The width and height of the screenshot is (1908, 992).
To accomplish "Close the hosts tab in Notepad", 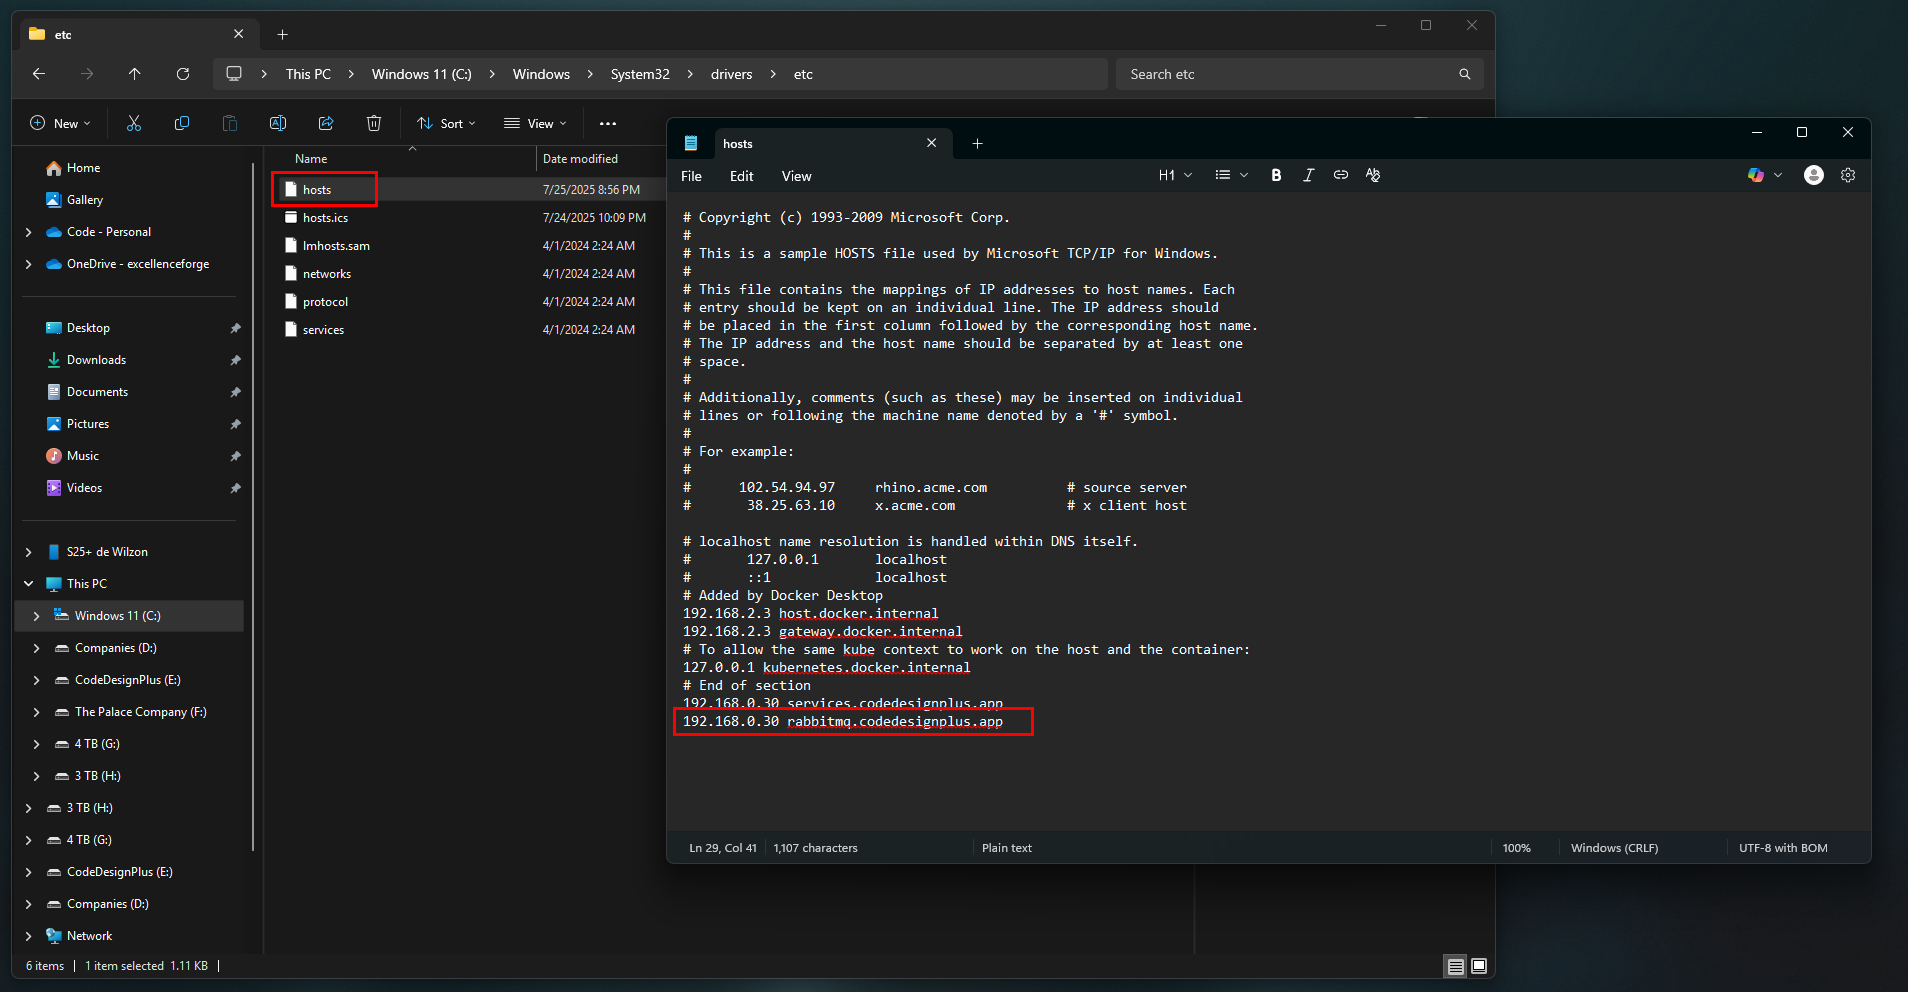I will point(932,143).
